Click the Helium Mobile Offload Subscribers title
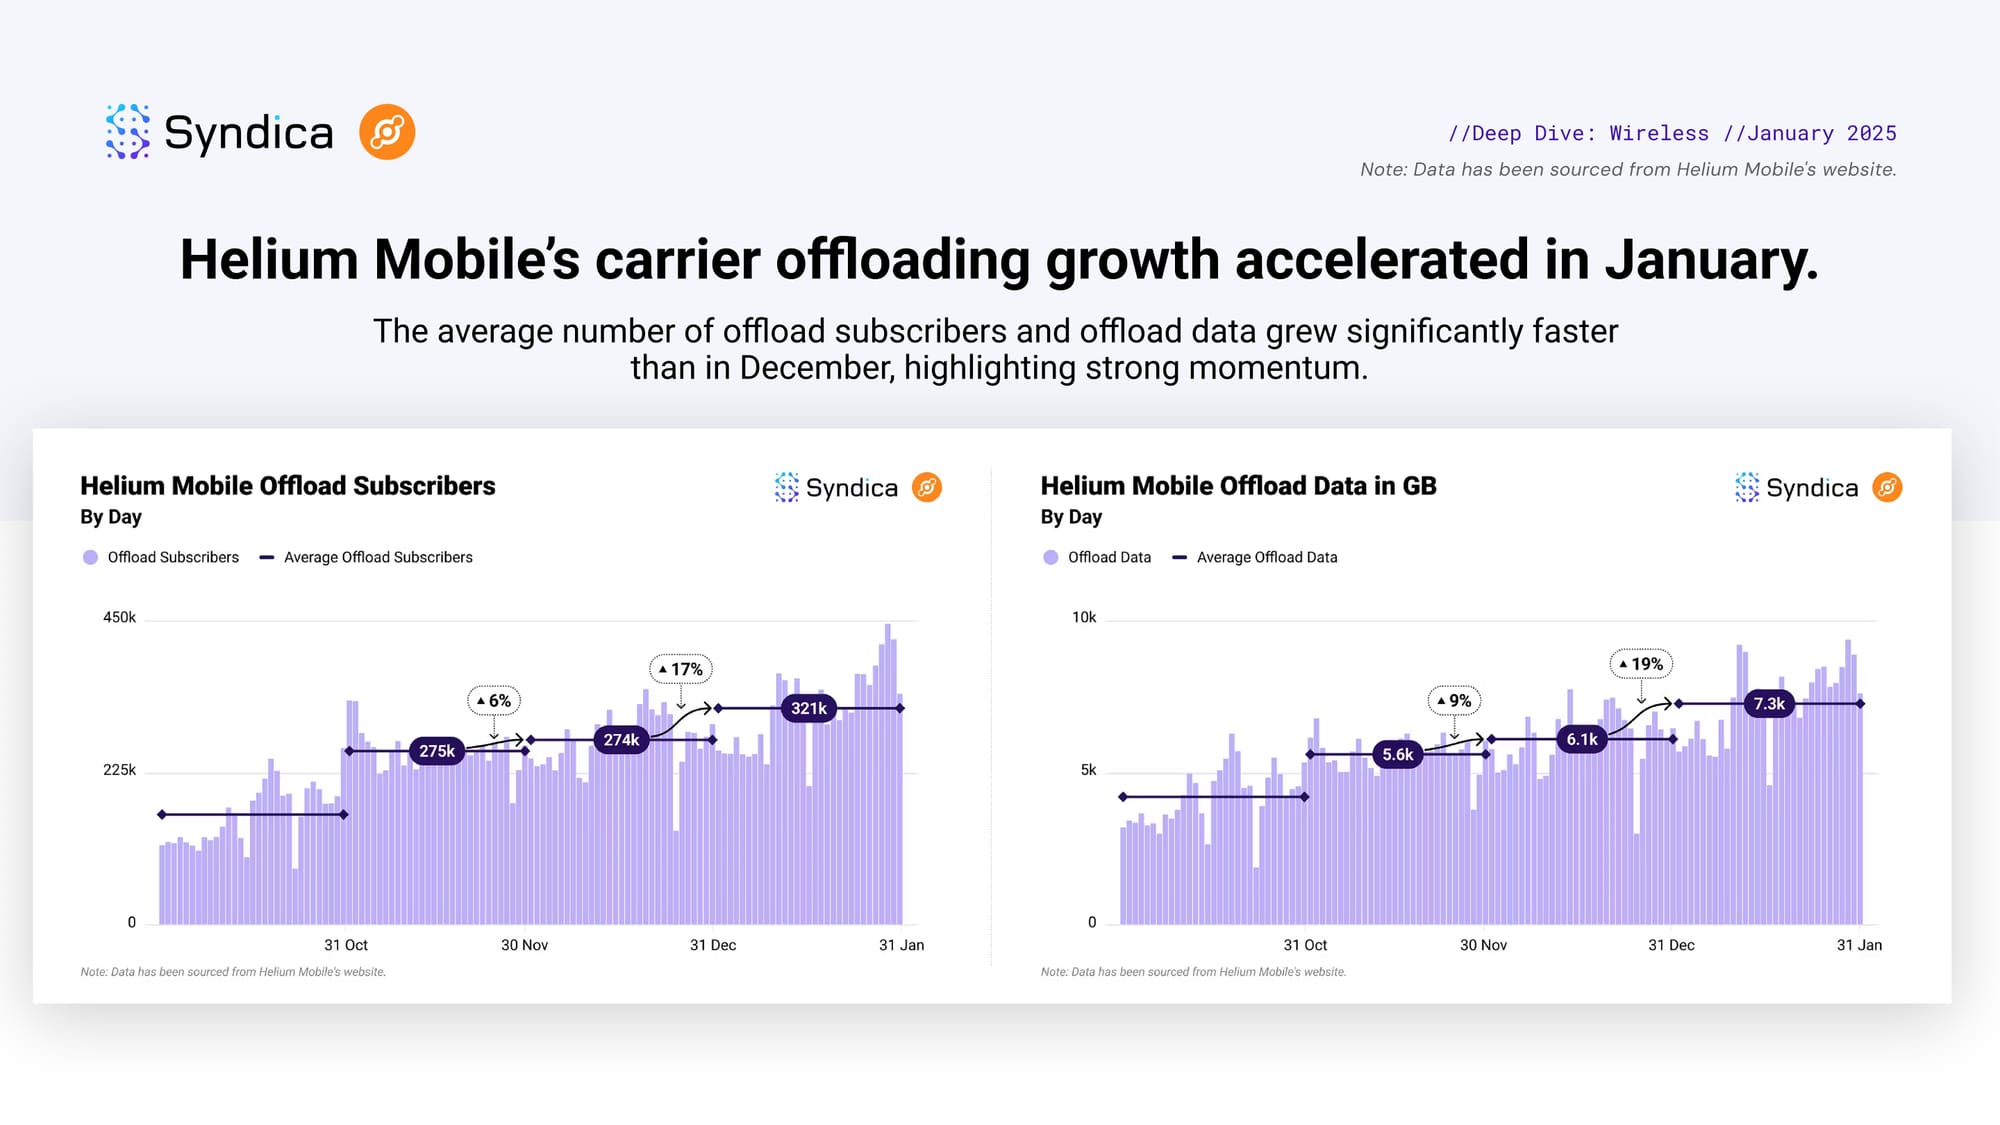This screenshot has width=2000, height=1125. click(x=288, y=486)
